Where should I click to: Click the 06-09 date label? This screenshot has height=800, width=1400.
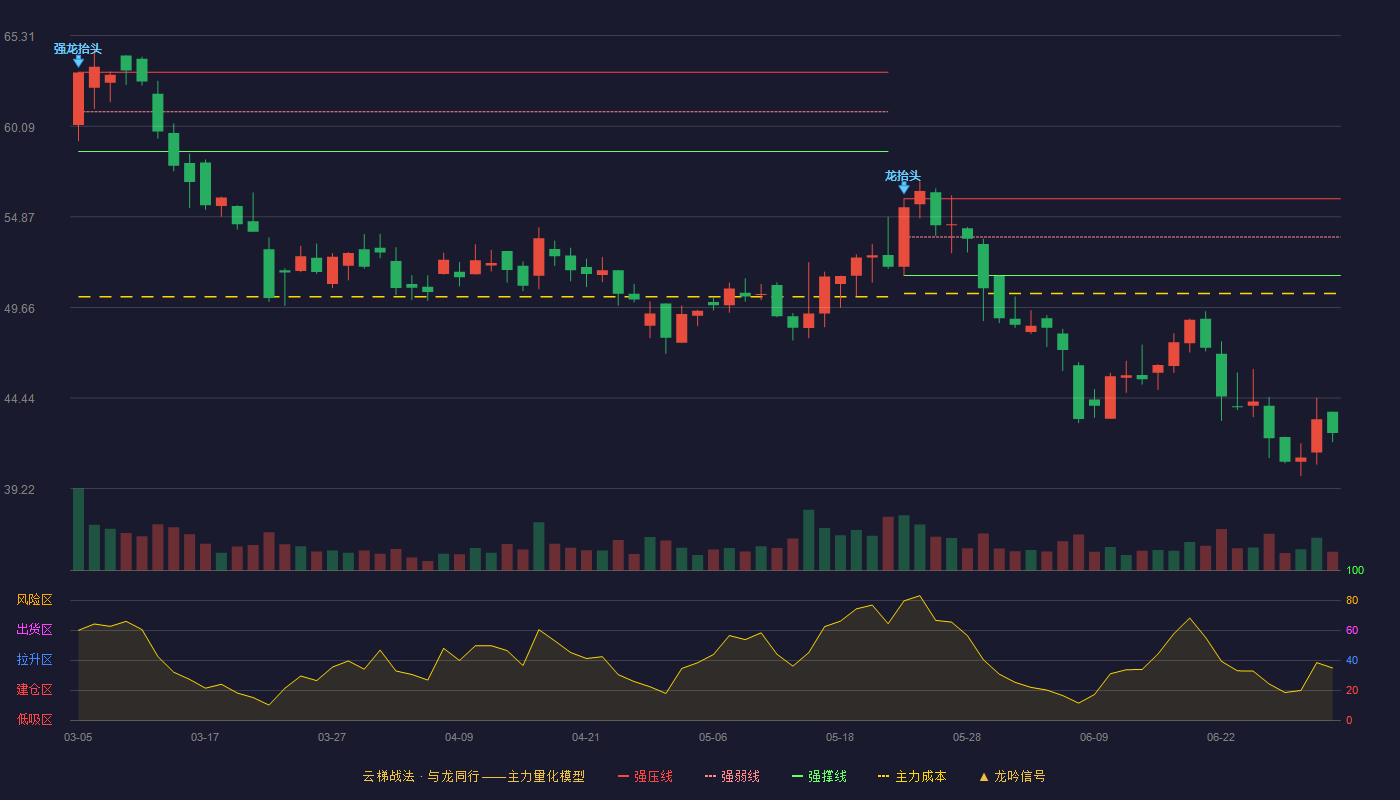click(x=1094, y=737)
